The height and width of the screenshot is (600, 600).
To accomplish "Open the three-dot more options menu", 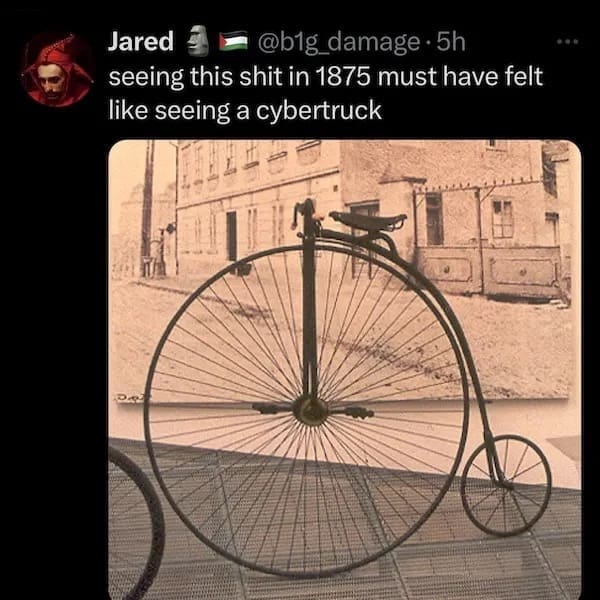I will pos(567,42).
